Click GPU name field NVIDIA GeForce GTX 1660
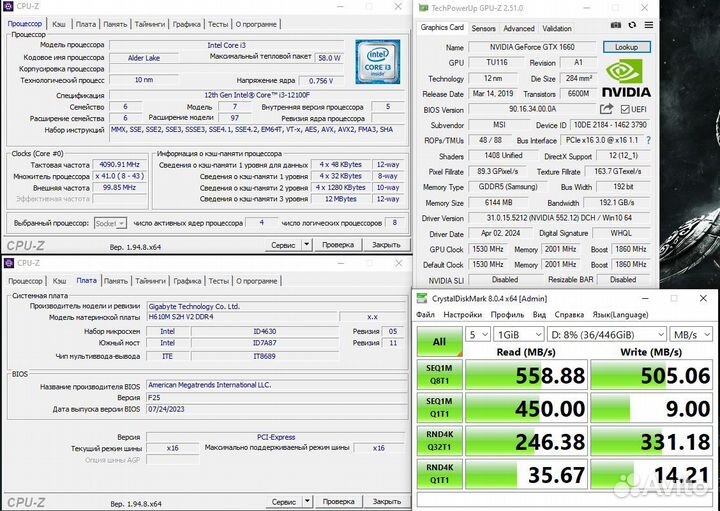 532,47
